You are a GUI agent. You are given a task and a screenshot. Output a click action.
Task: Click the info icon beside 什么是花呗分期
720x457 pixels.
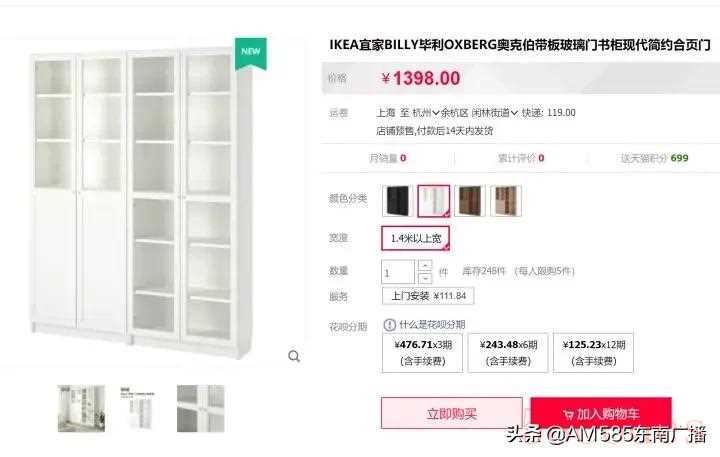click(x=389, y=325)
